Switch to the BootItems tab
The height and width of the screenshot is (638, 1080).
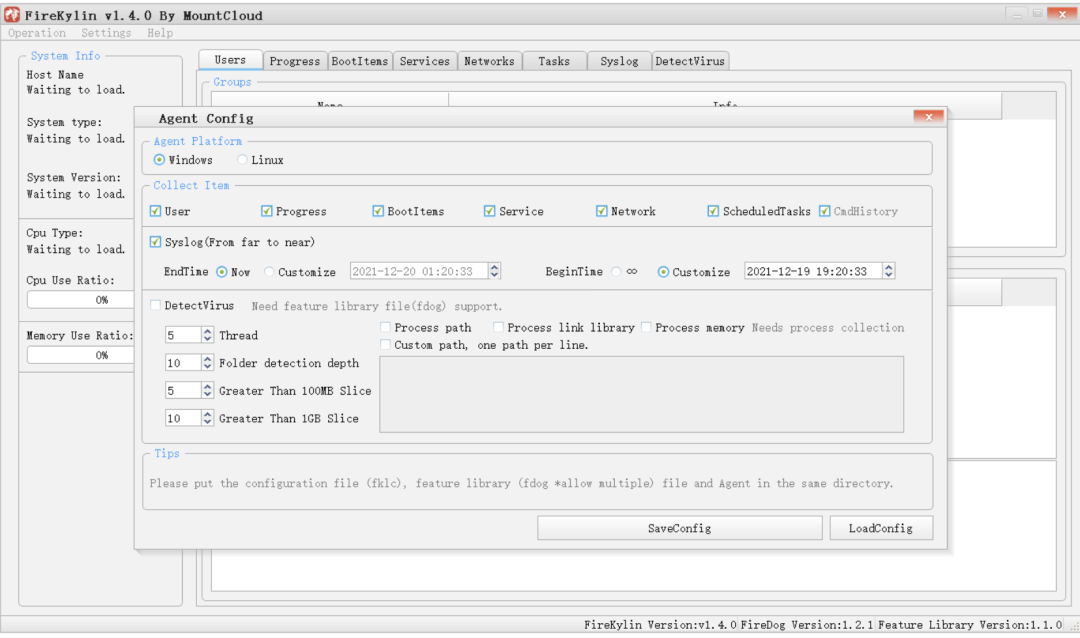[360, 61]
